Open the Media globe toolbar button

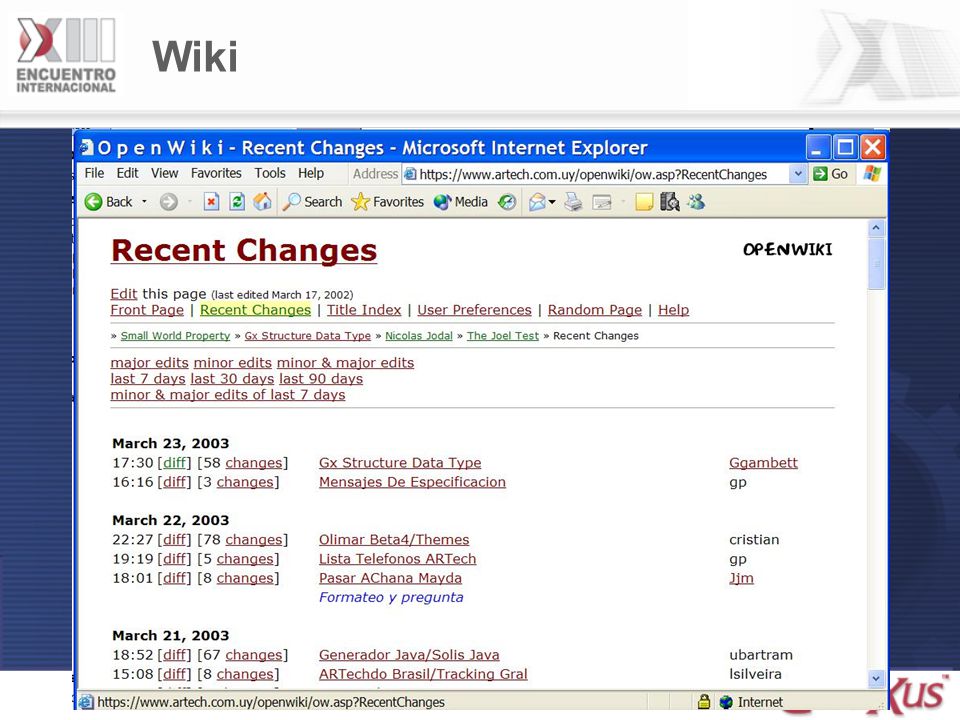[x=460, y=201]
